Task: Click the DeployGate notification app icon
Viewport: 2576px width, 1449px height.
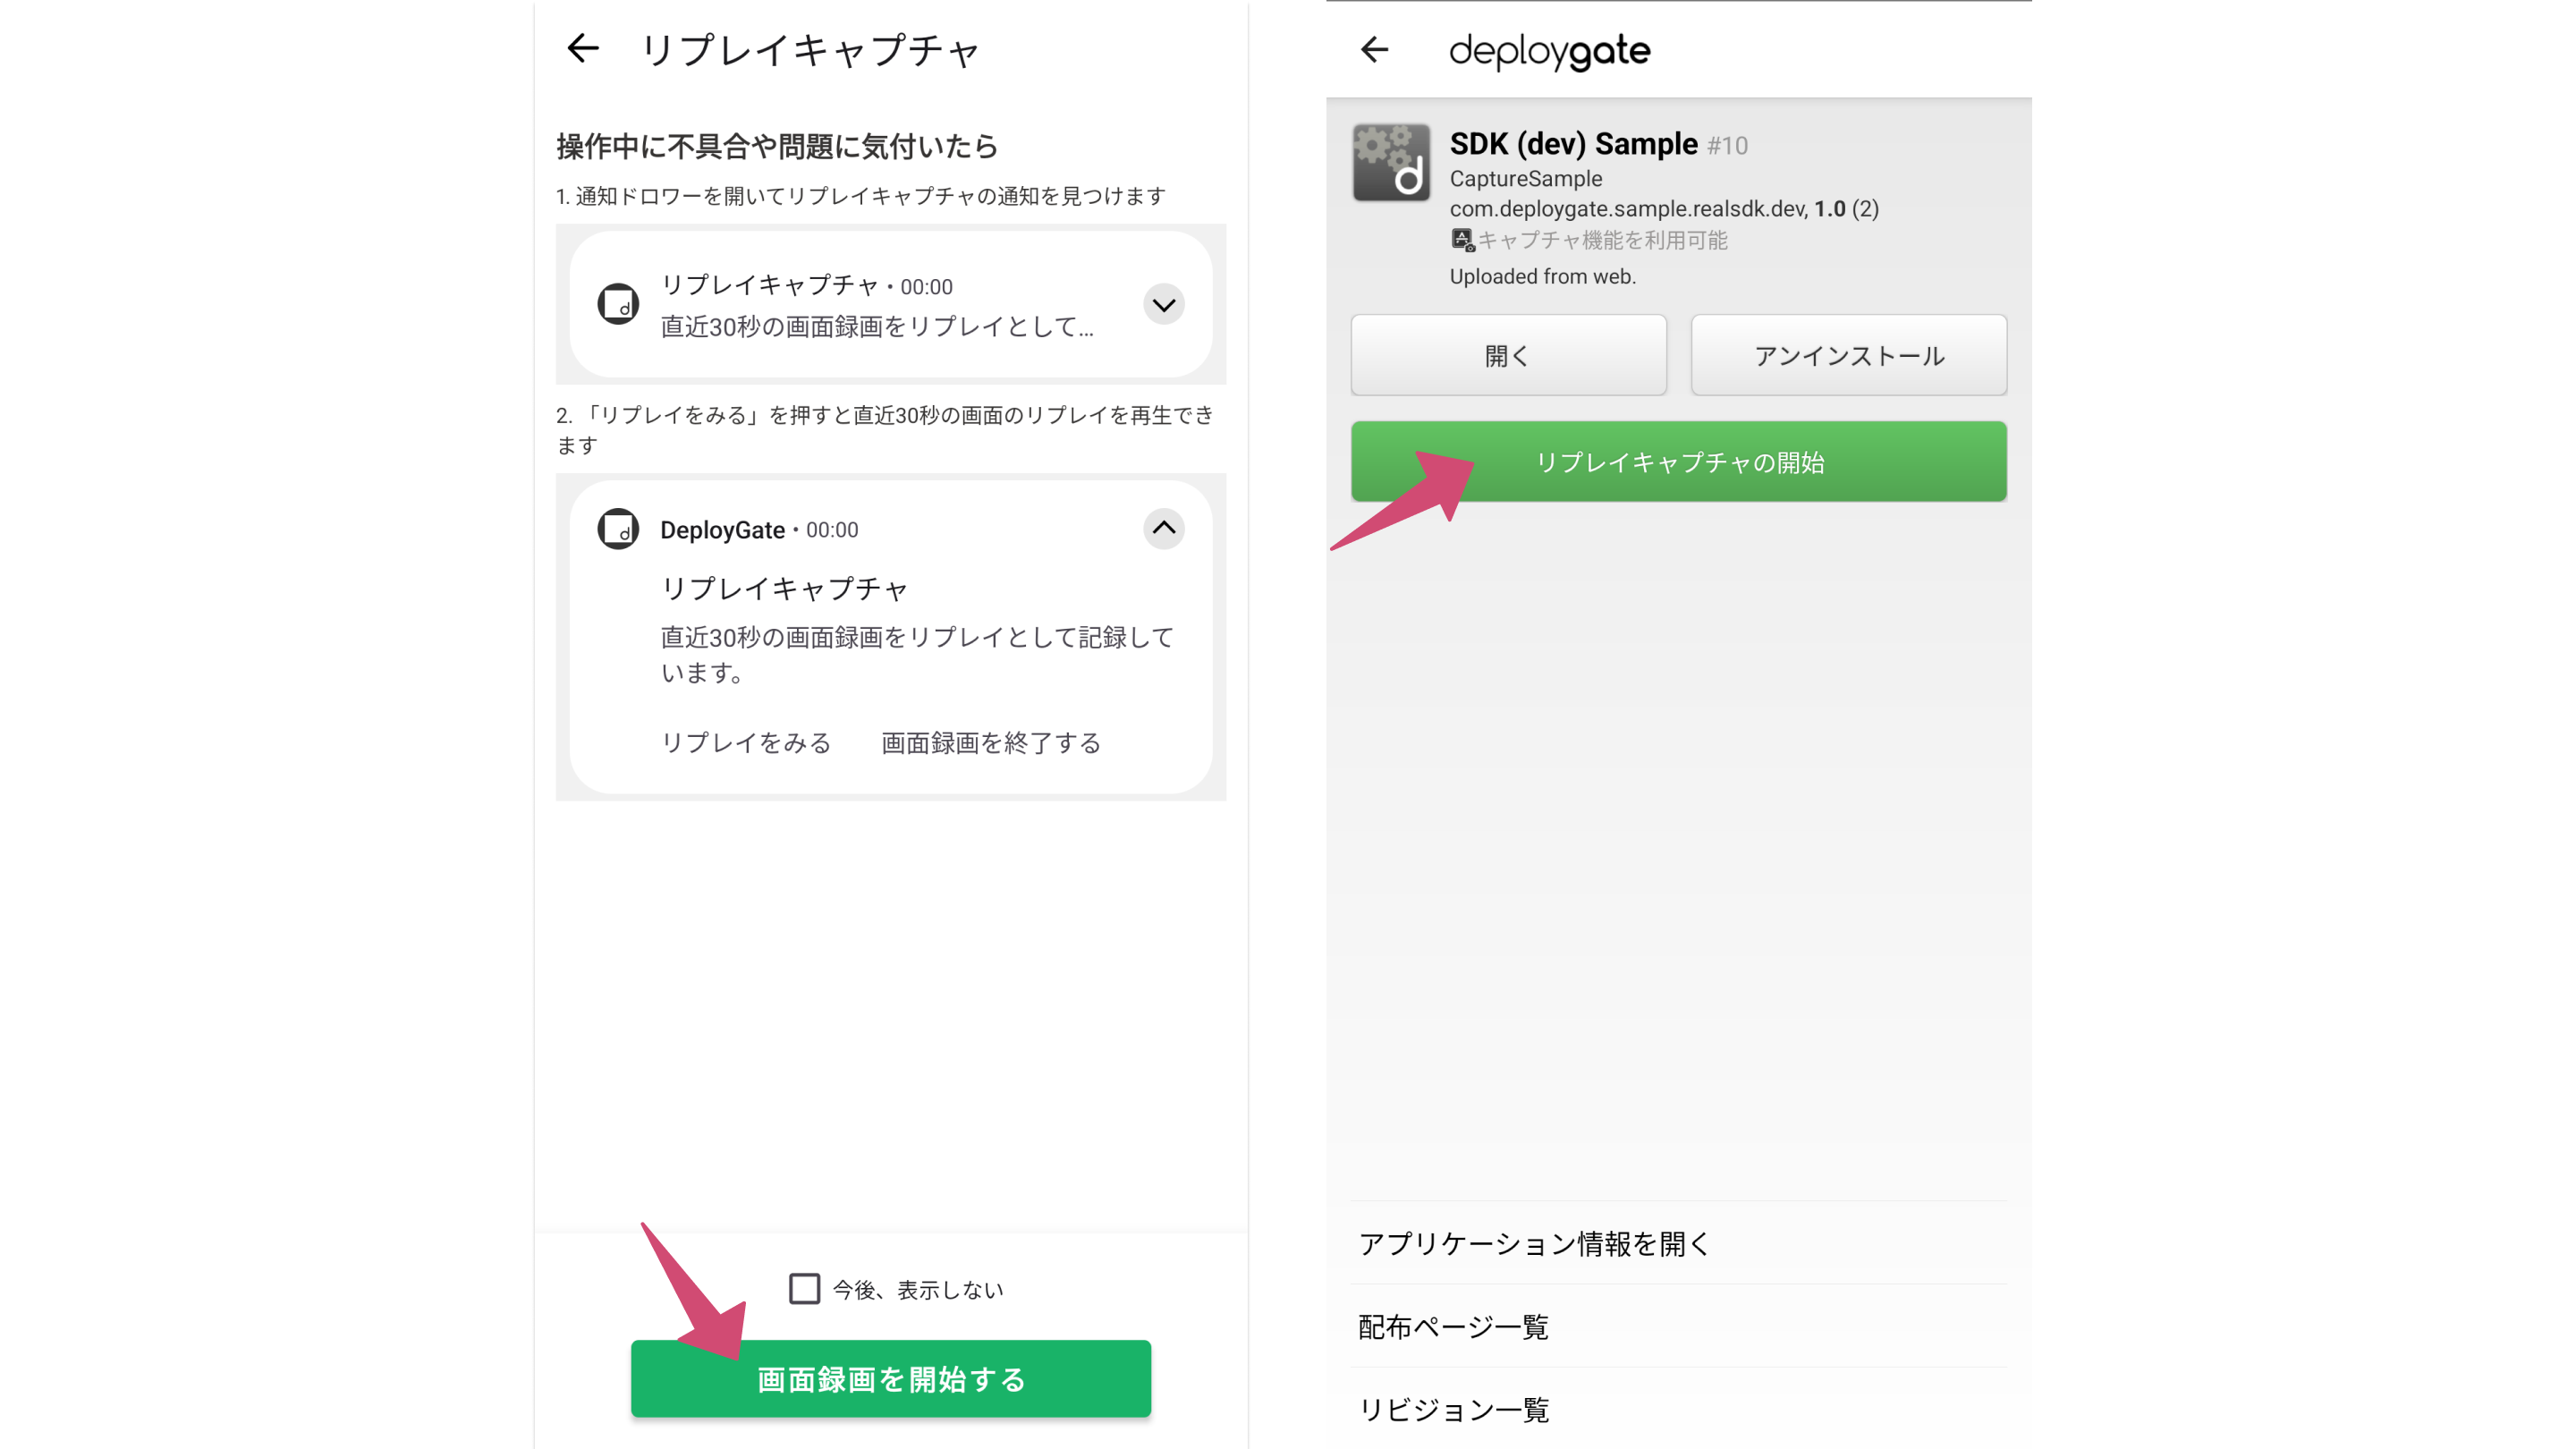Action: coord(618,529)
